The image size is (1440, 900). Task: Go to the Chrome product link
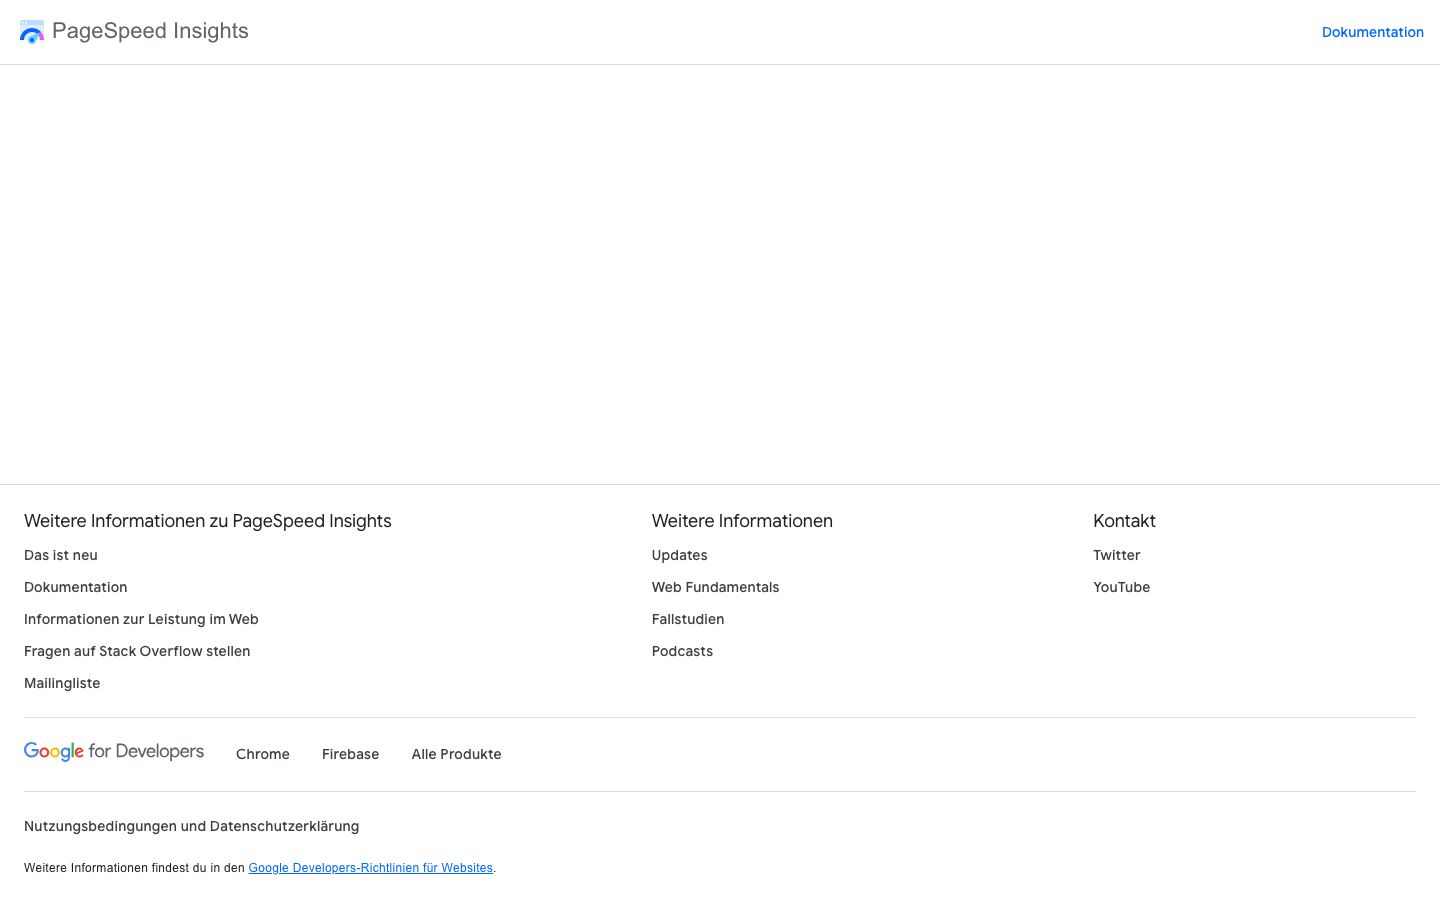[x=263, y=754]
